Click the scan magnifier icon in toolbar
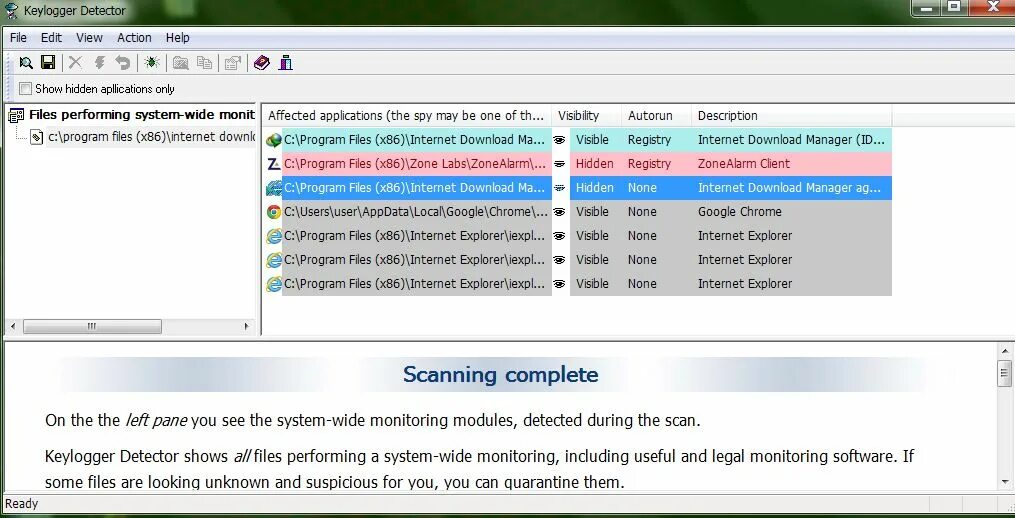Image resolution: width=1015 pixels, height=518 pixels. [26, 63]
